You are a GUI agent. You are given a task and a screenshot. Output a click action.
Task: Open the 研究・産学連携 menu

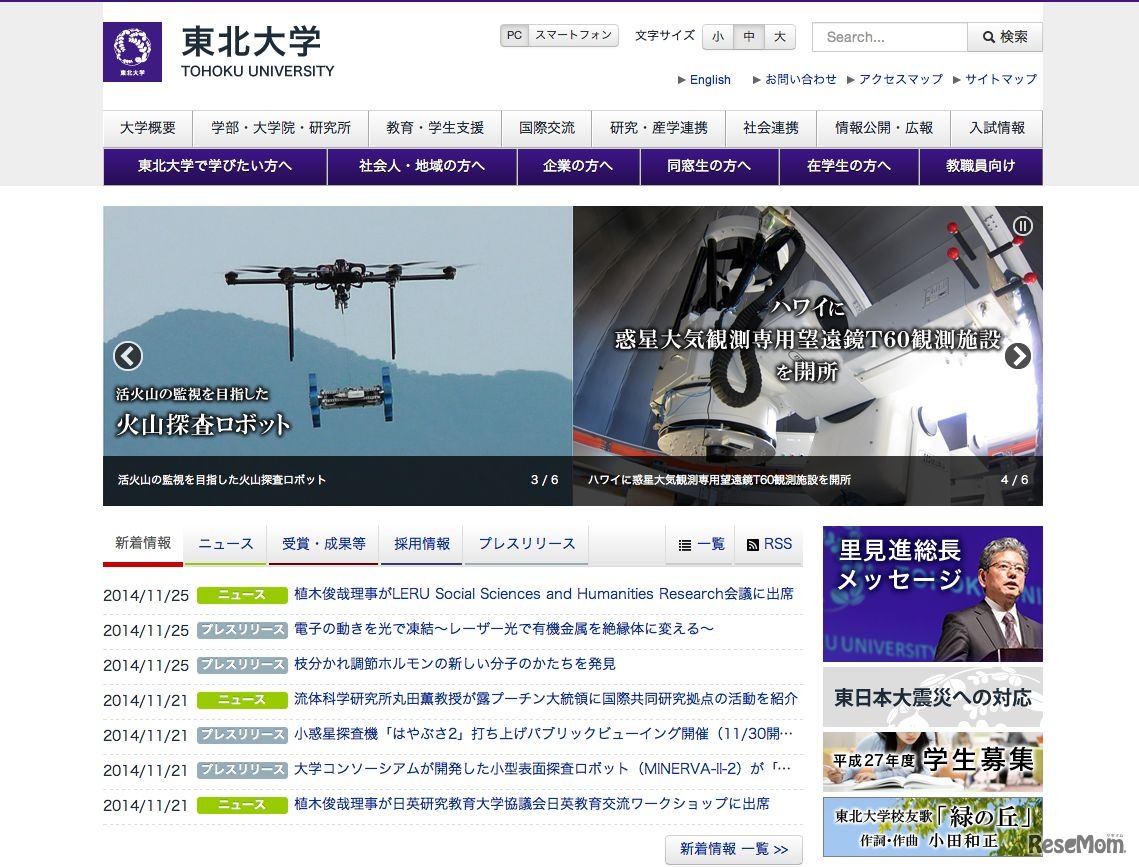pos(658,128)
